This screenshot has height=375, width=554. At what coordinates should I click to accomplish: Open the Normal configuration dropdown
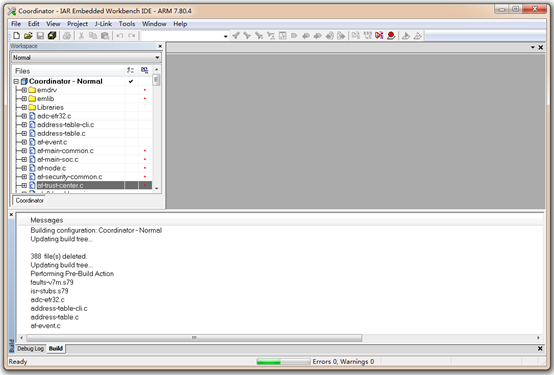coord(86,58)
